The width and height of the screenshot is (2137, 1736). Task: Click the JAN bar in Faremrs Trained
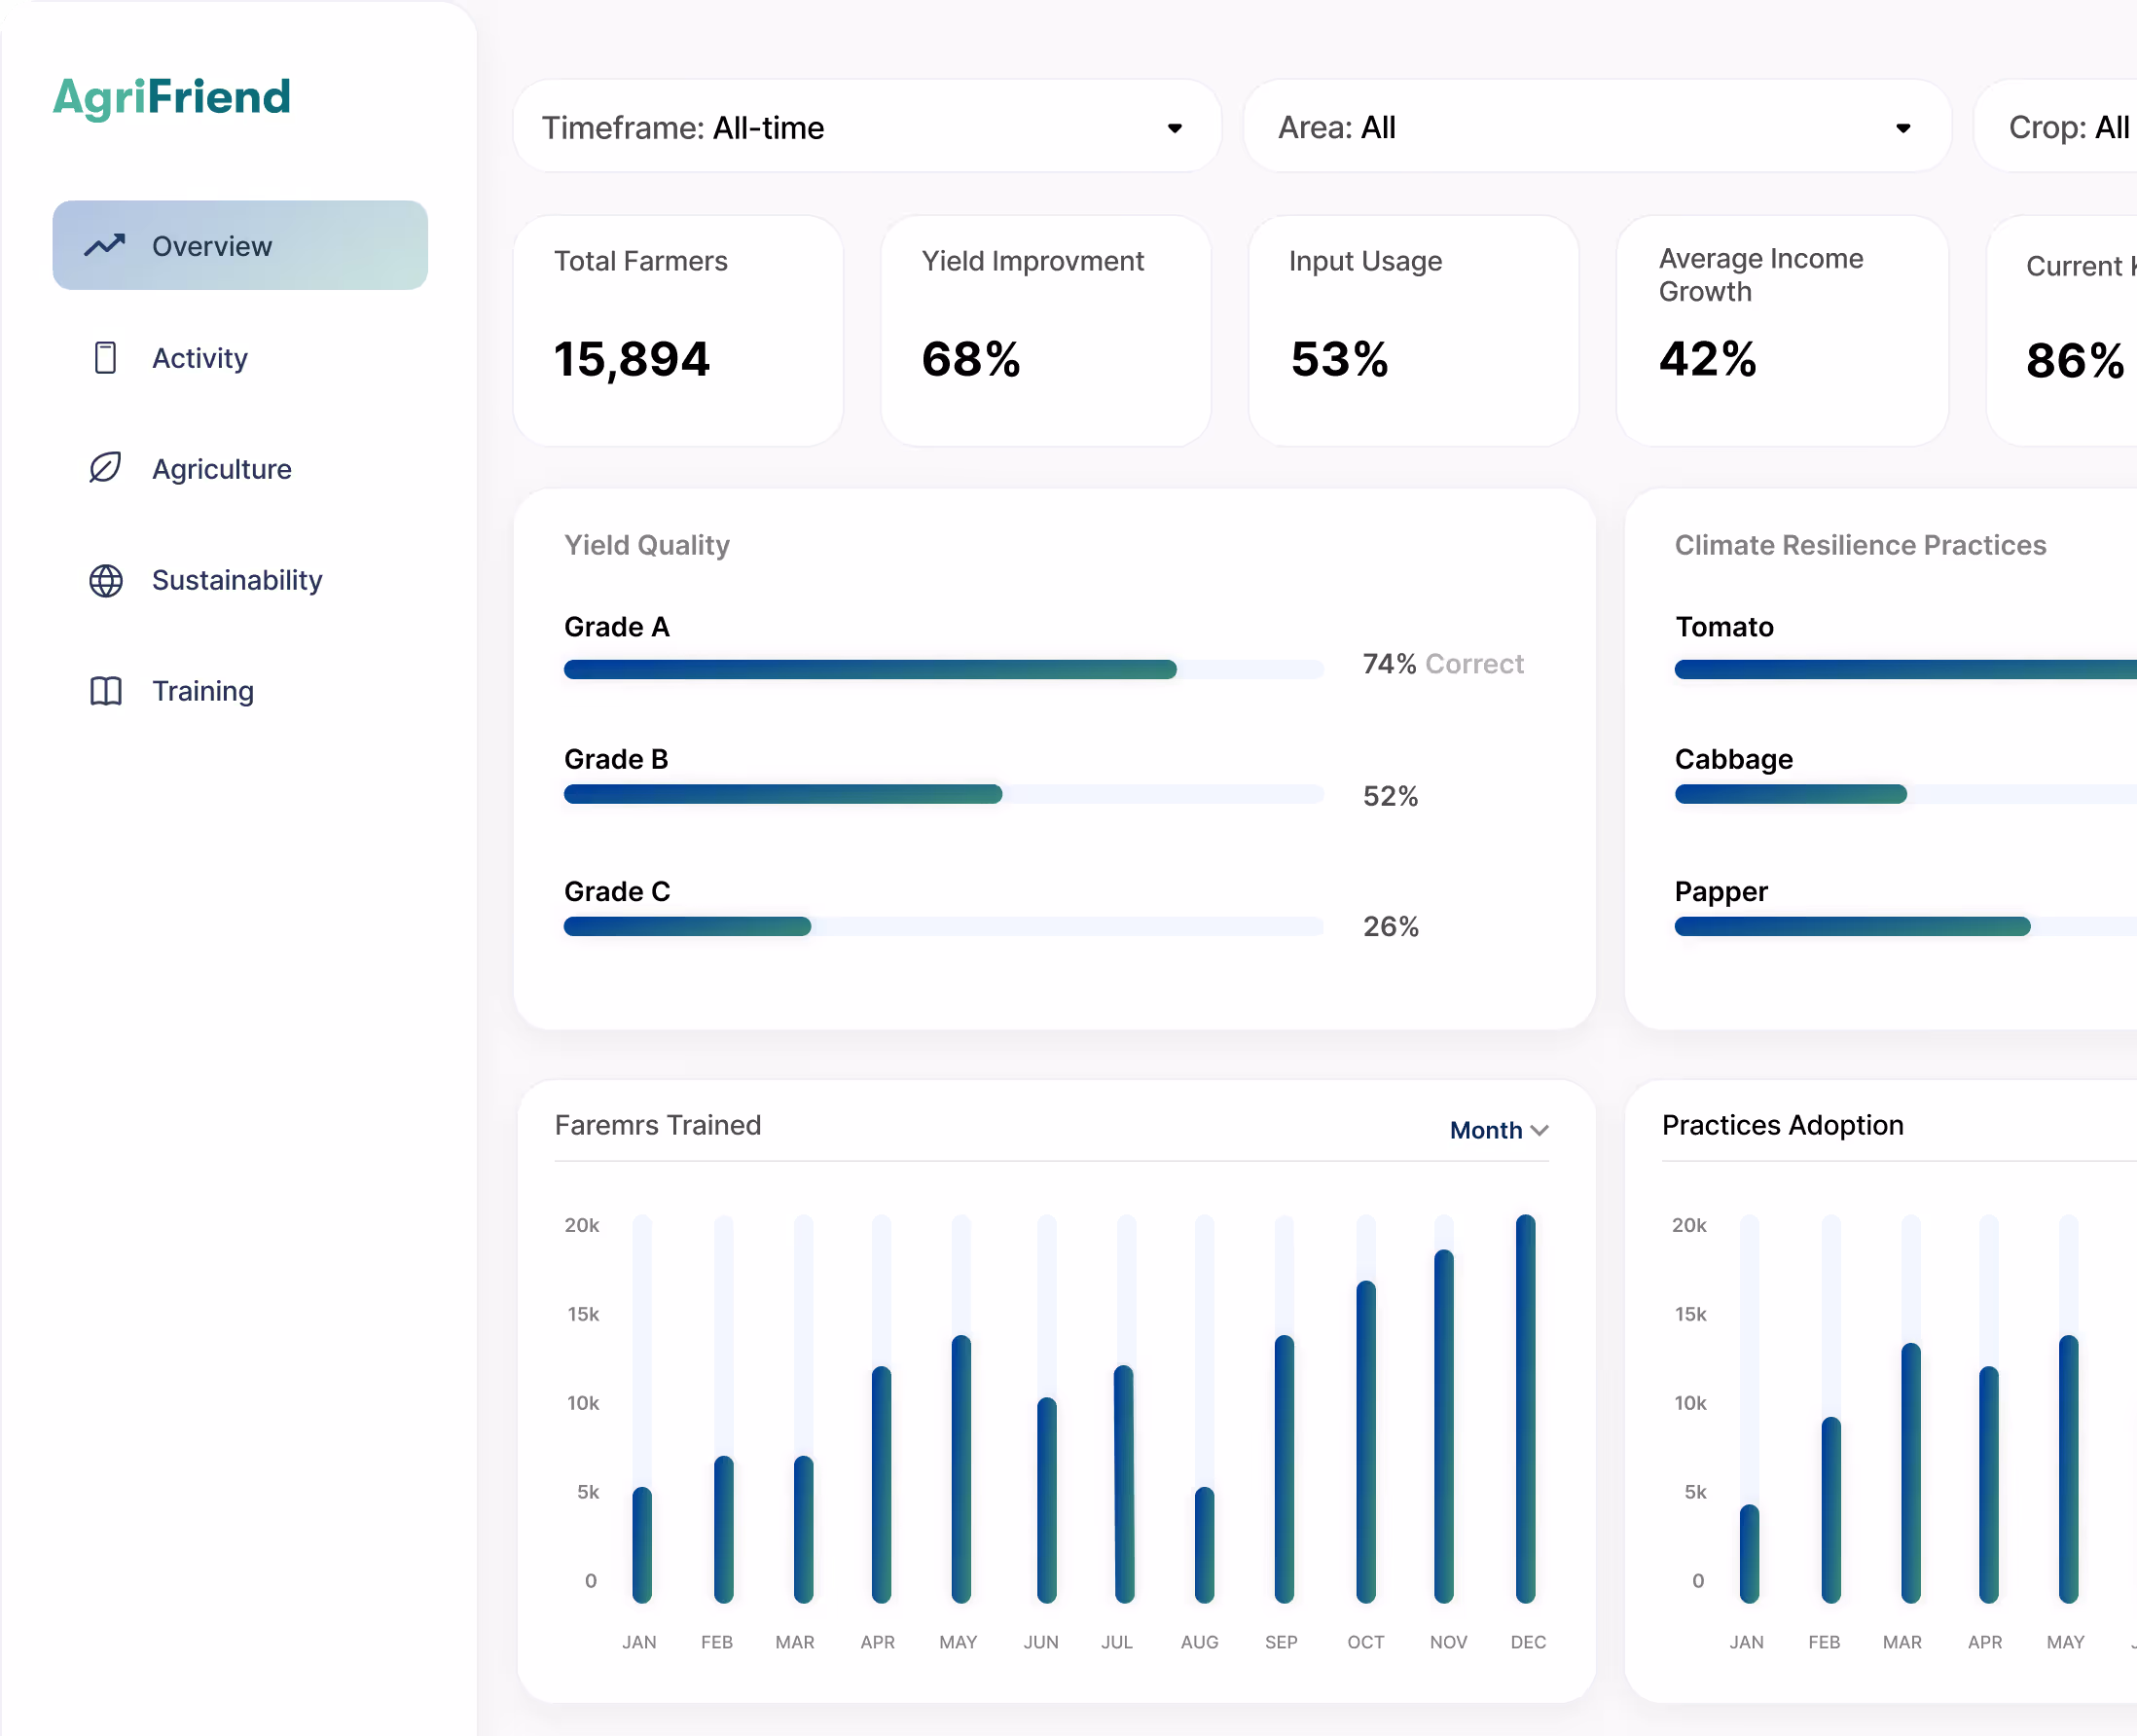point(642,1545)
